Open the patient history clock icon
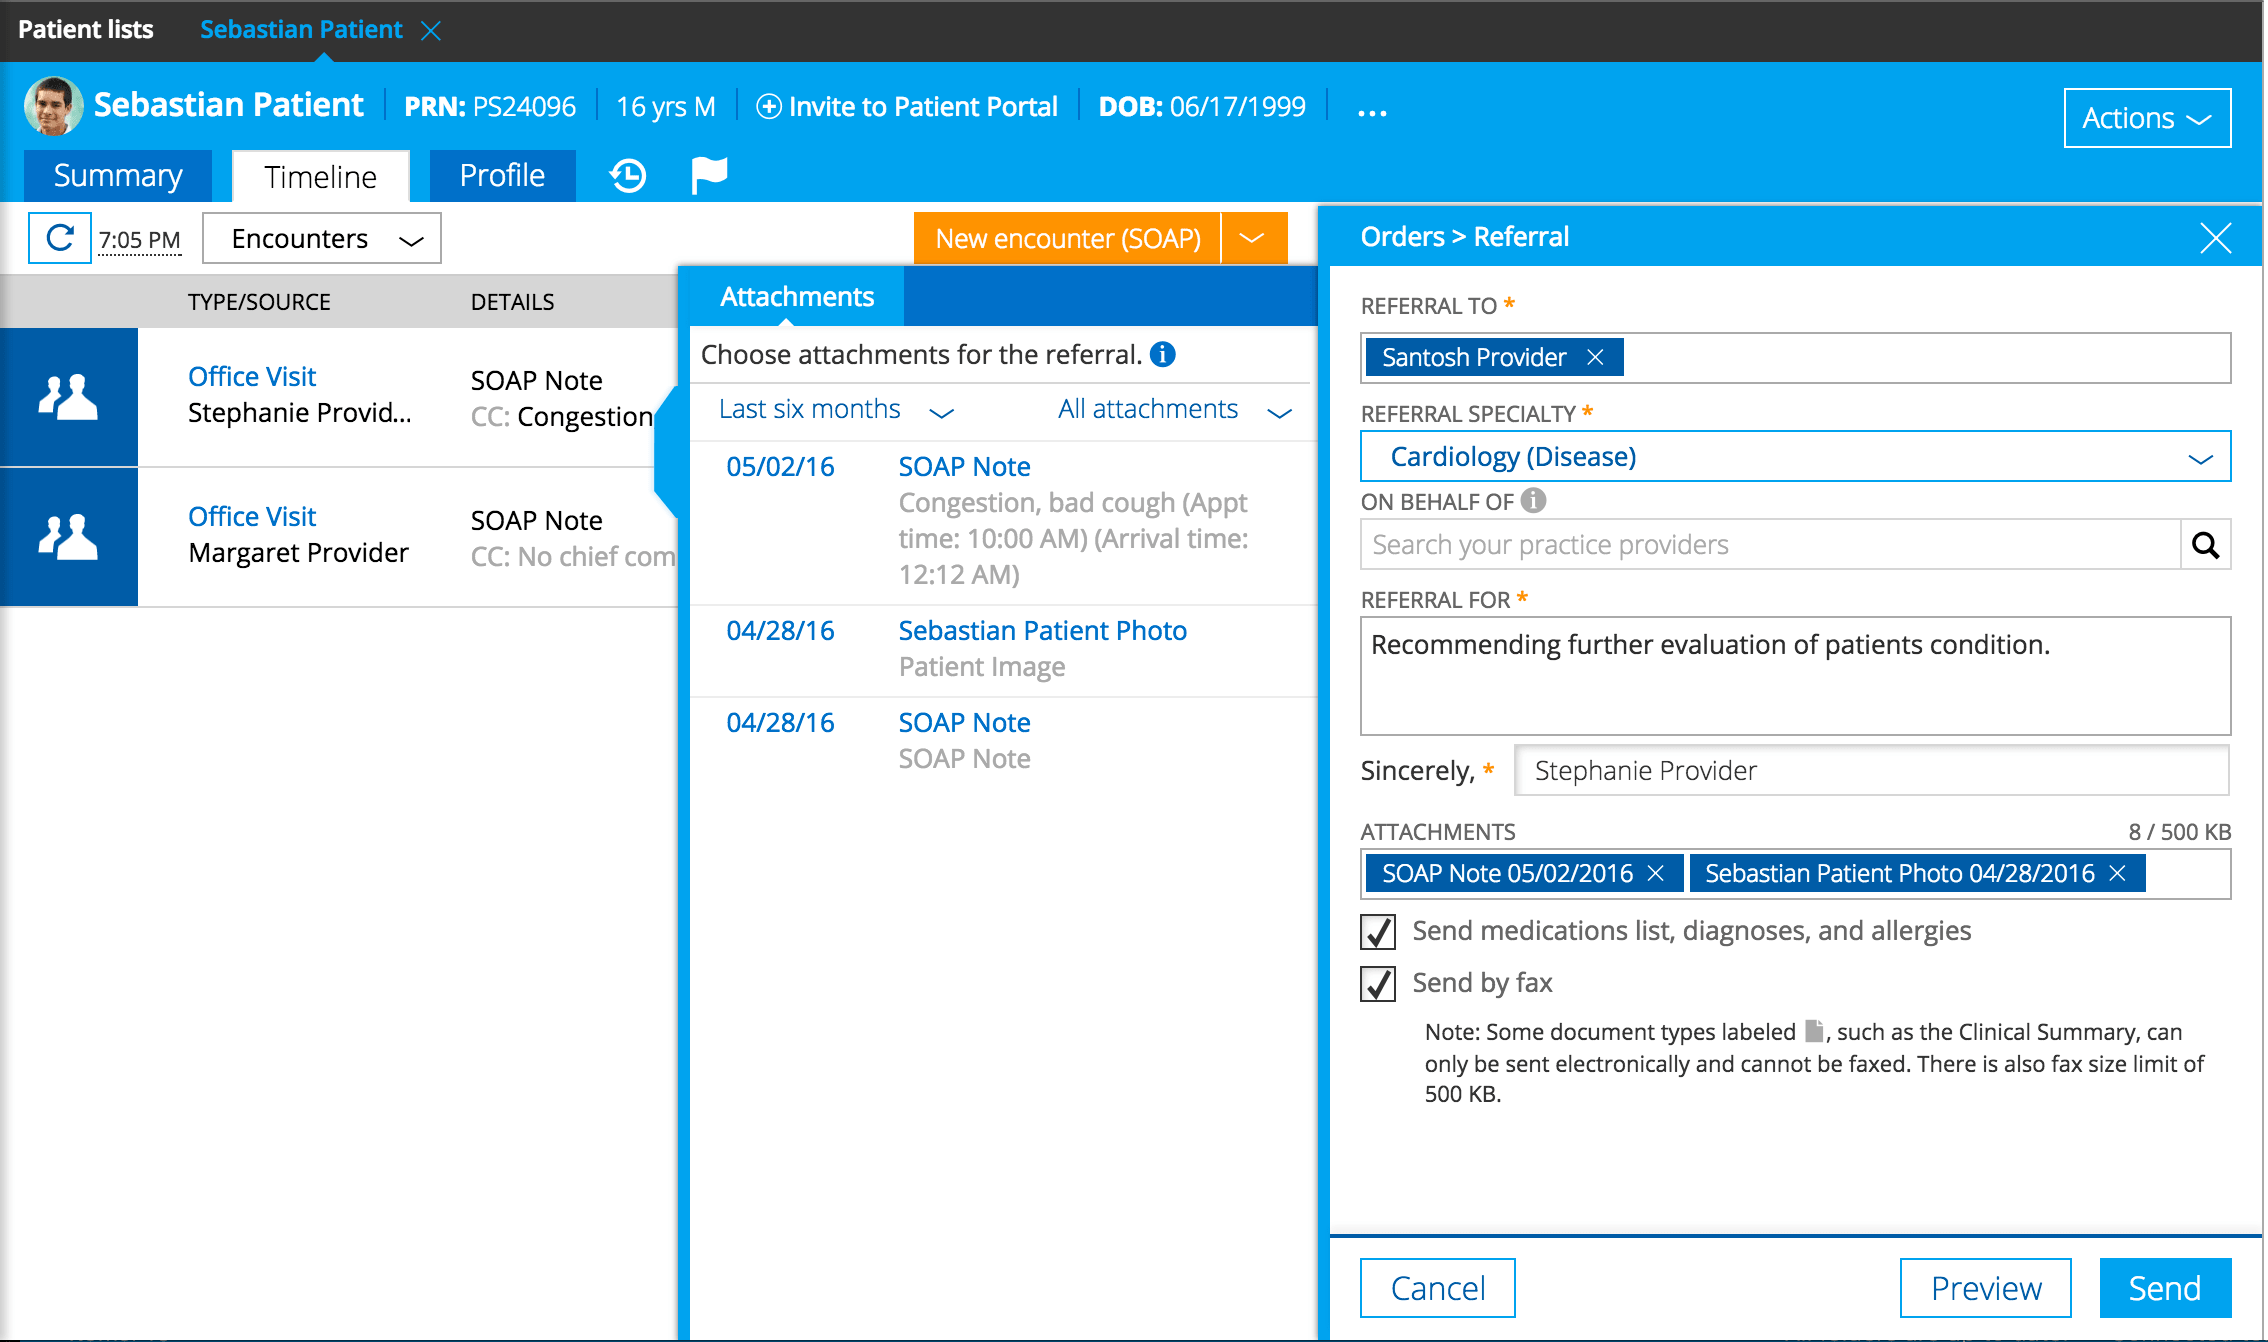Viewport: 2268px width, 1342px height. tap(628, 176)
